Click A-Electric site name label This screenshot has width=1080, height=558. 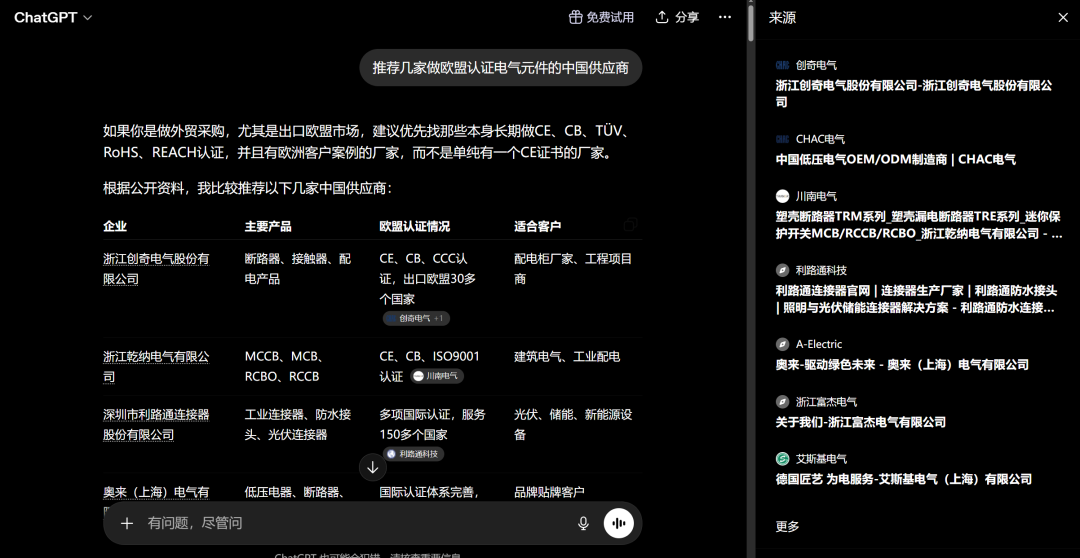coord(819,344)
